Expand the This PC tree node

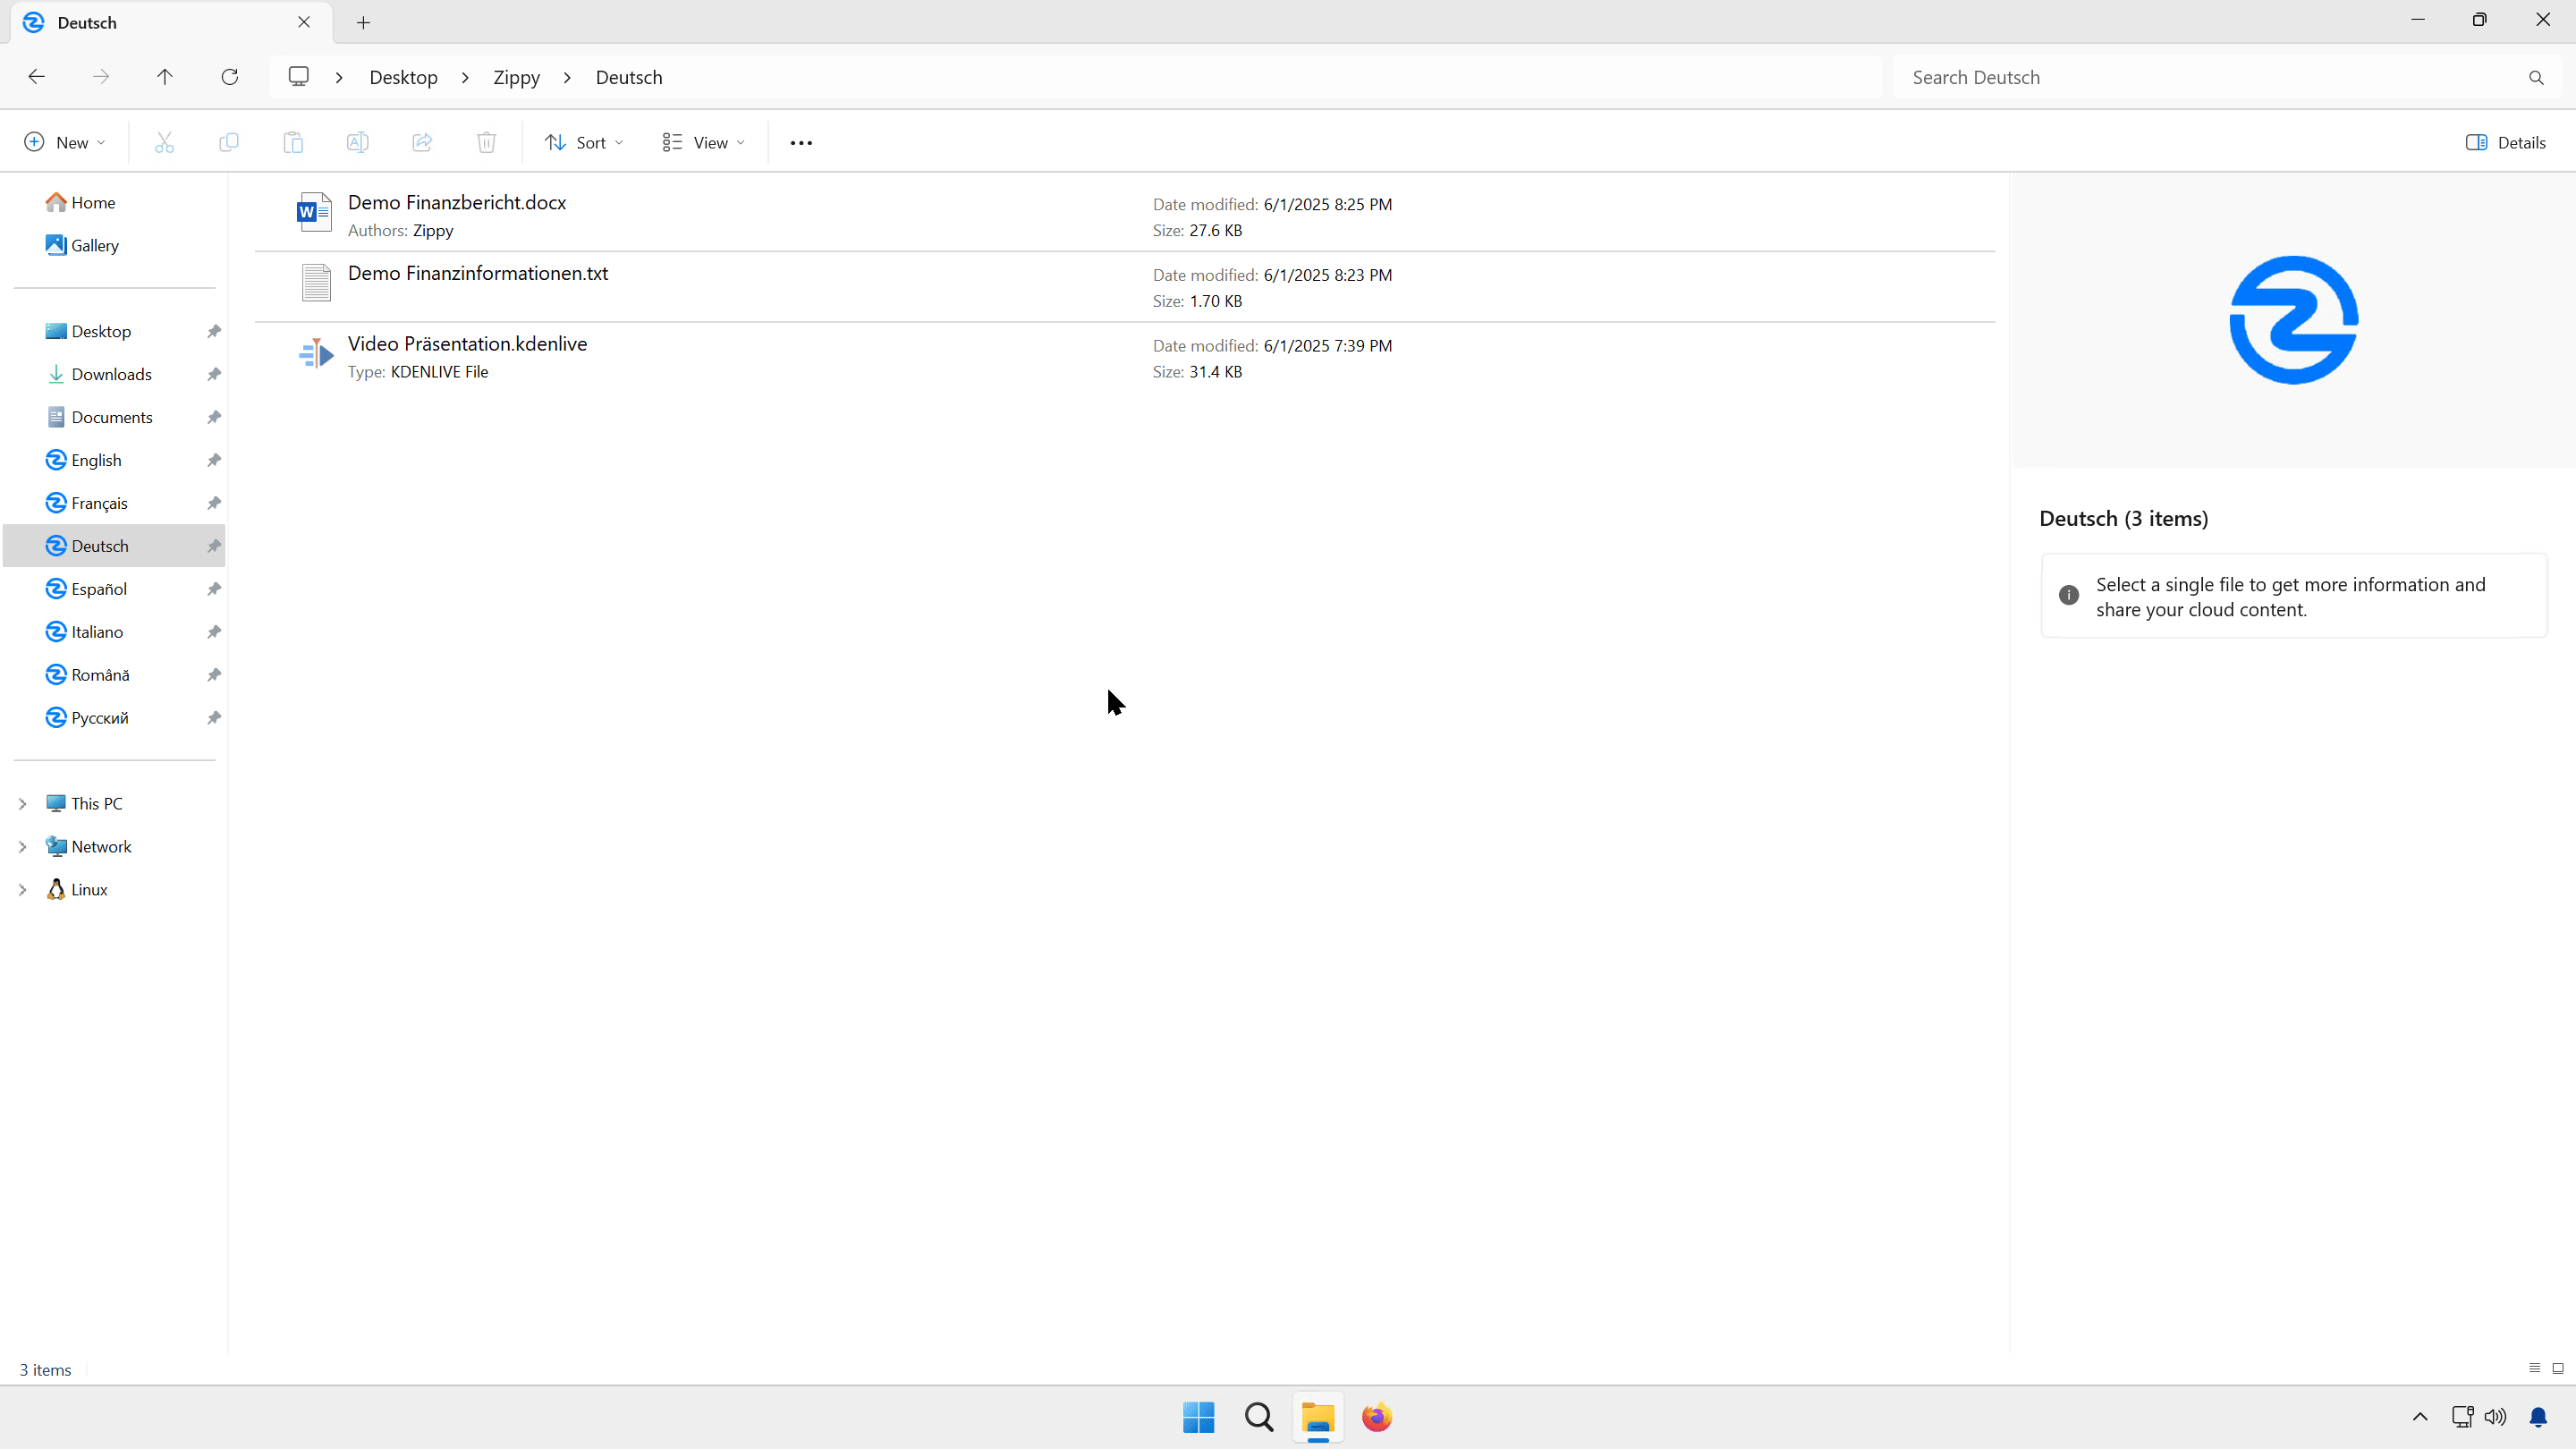(22, 803)
